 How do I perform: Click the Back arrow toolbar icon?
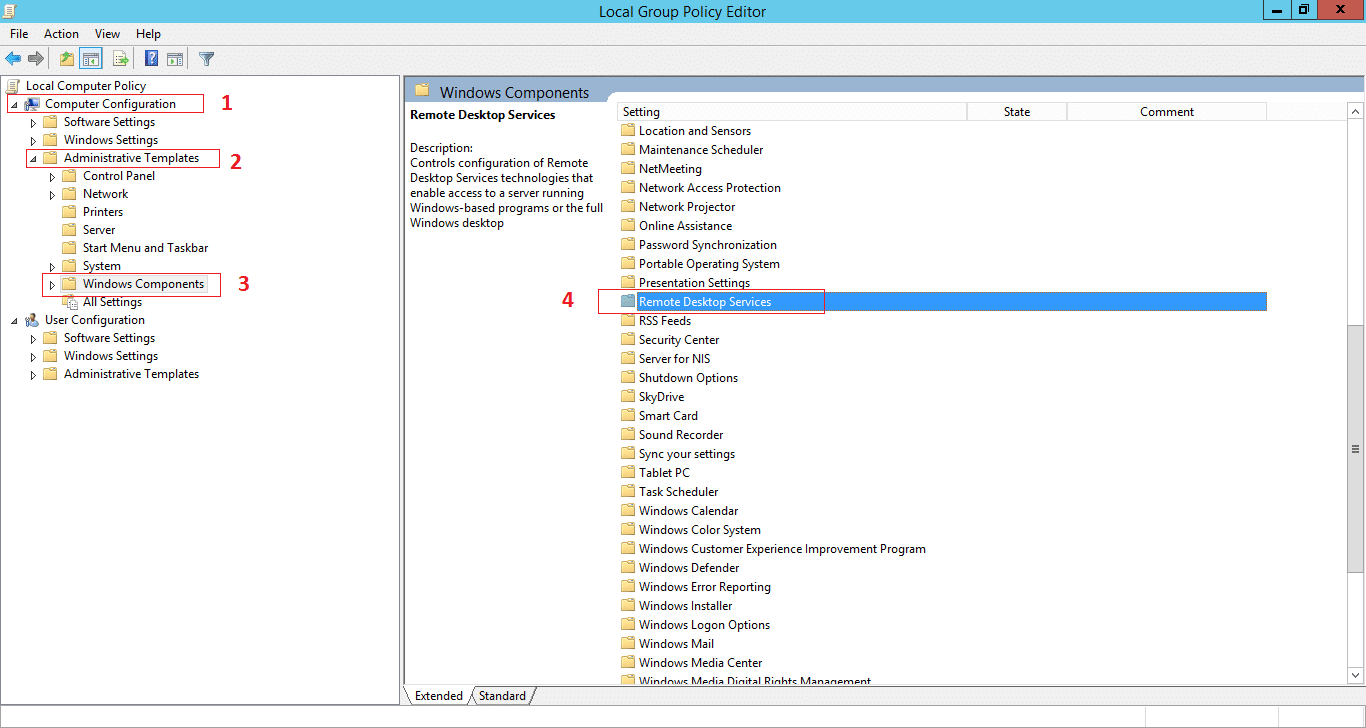13,59
